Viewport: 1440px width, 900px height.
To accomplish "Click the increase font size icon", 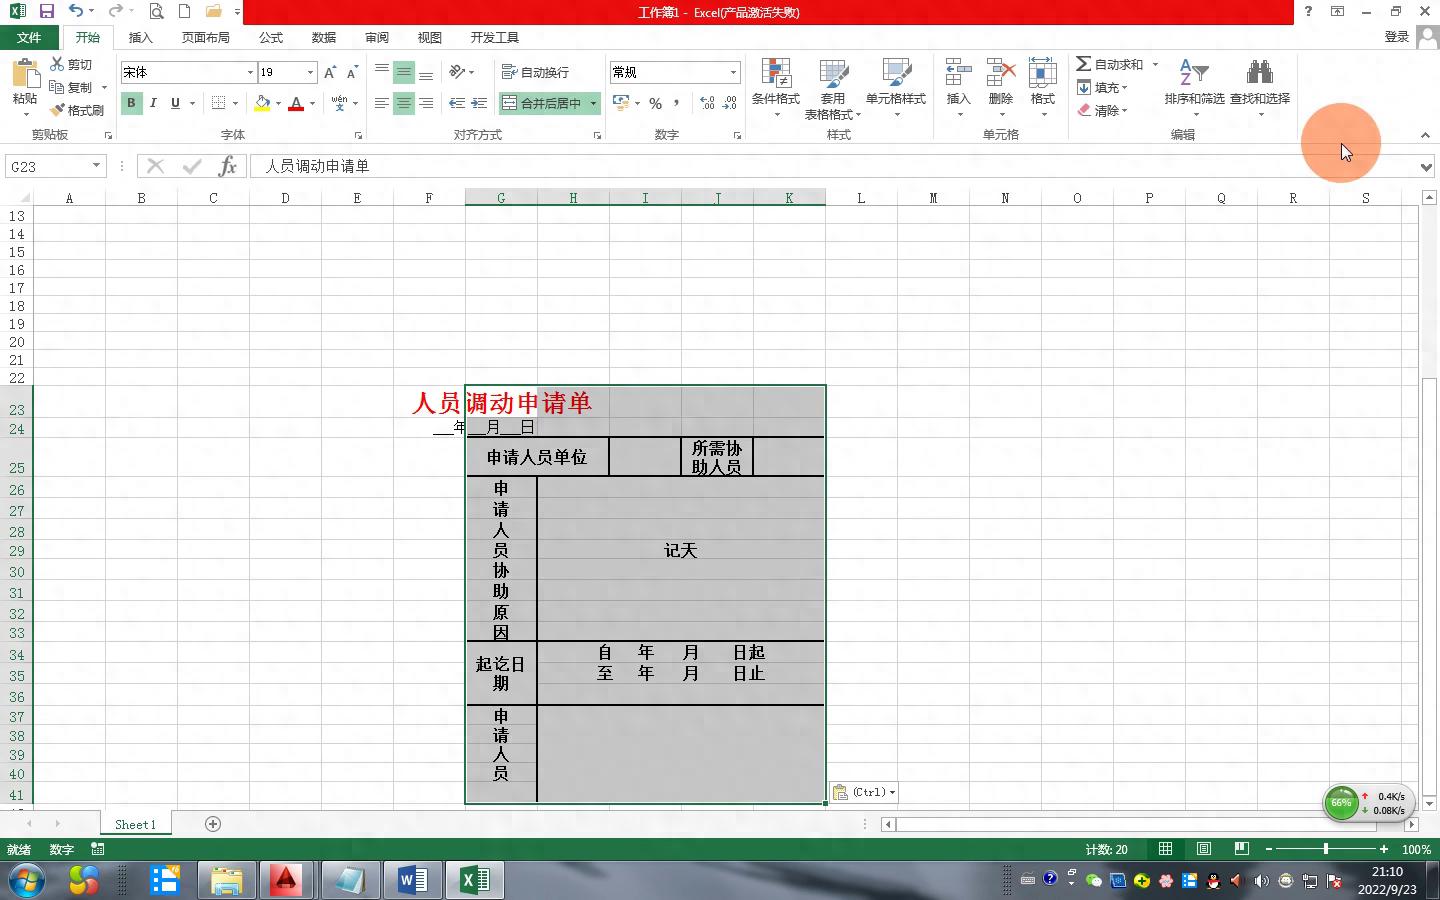I will pyautogui.click(x=330, y=72).
